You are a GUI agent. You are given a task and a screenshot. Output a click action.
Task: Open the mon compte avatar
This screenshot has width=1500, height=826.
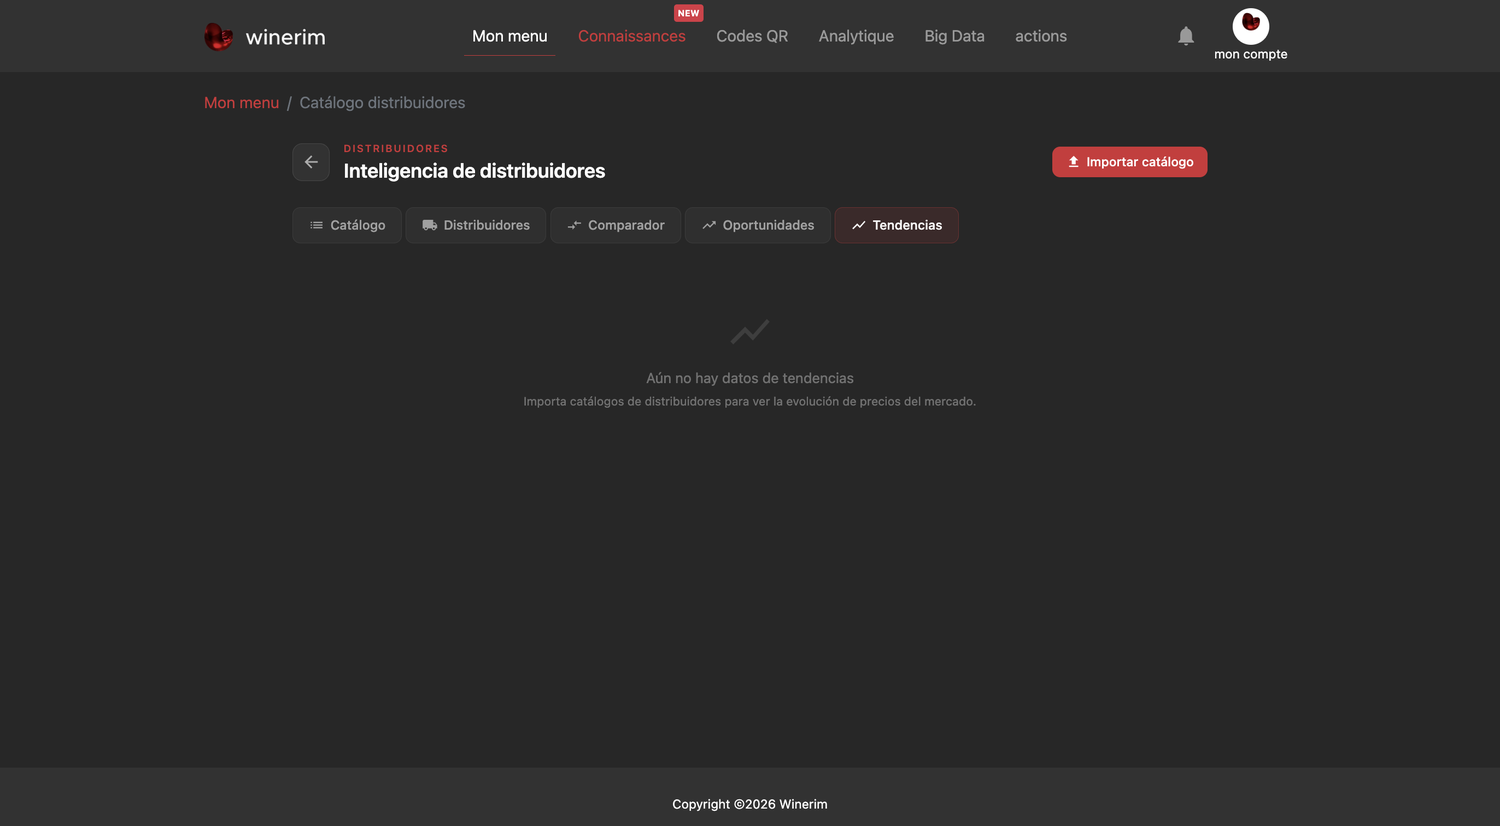[x=1251, y=26]
